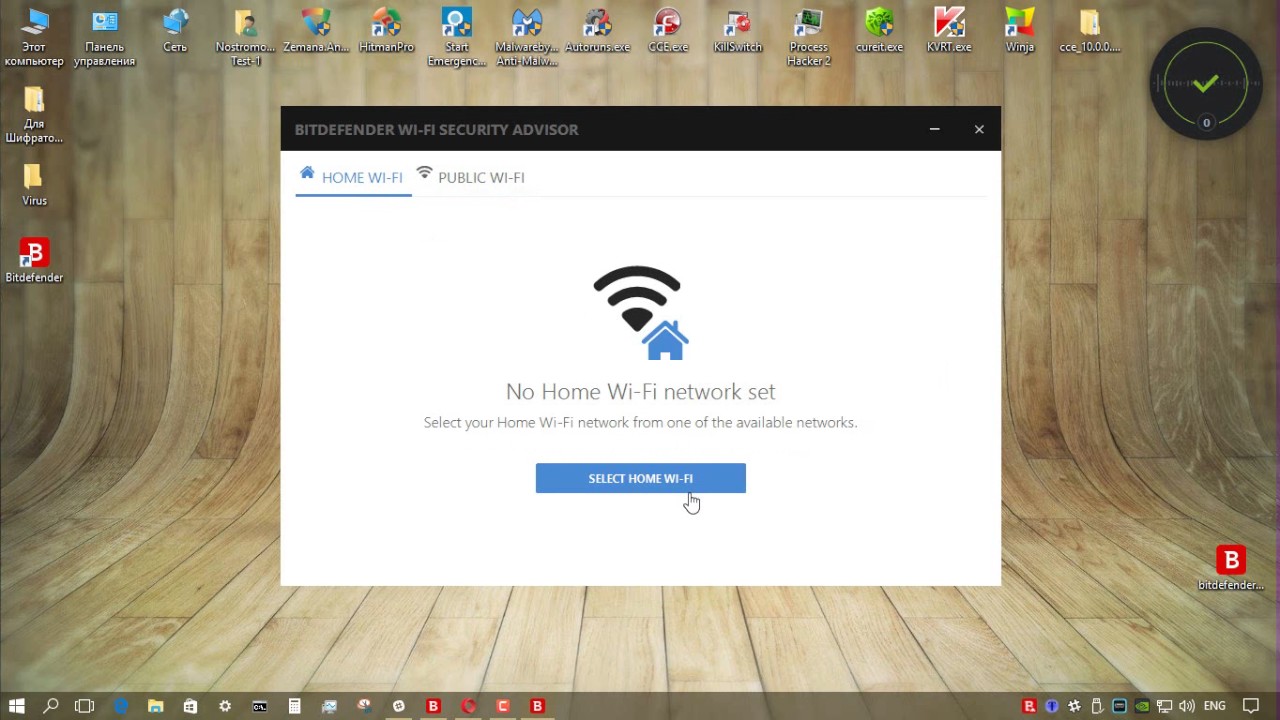Click the Select Home Wi-Fi button
The image size is (1280, 720).
click(x=640, y=478)
